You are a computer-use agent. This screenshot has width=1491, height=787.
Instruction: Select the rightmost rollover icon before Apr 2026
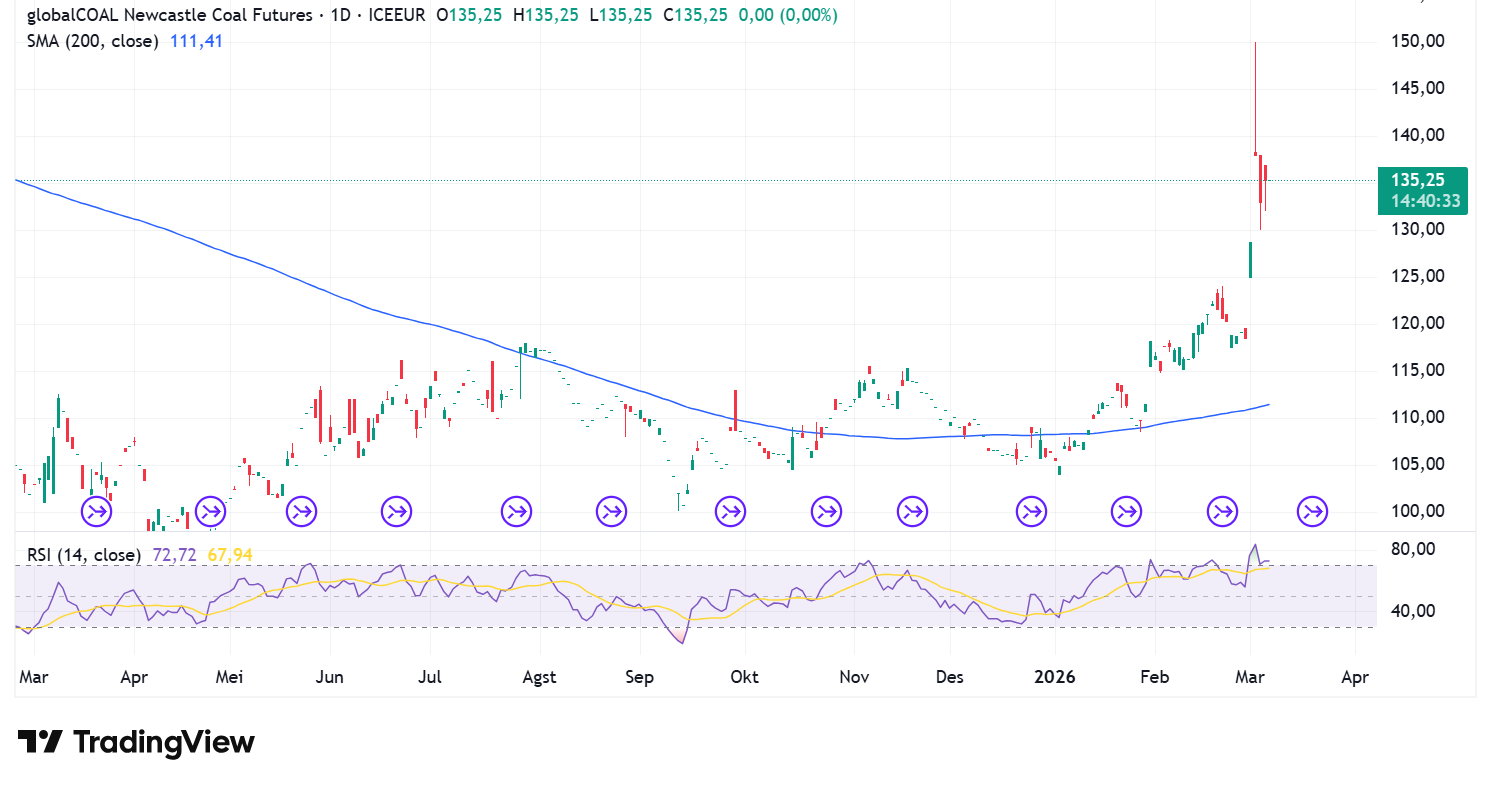point(1312,513)
